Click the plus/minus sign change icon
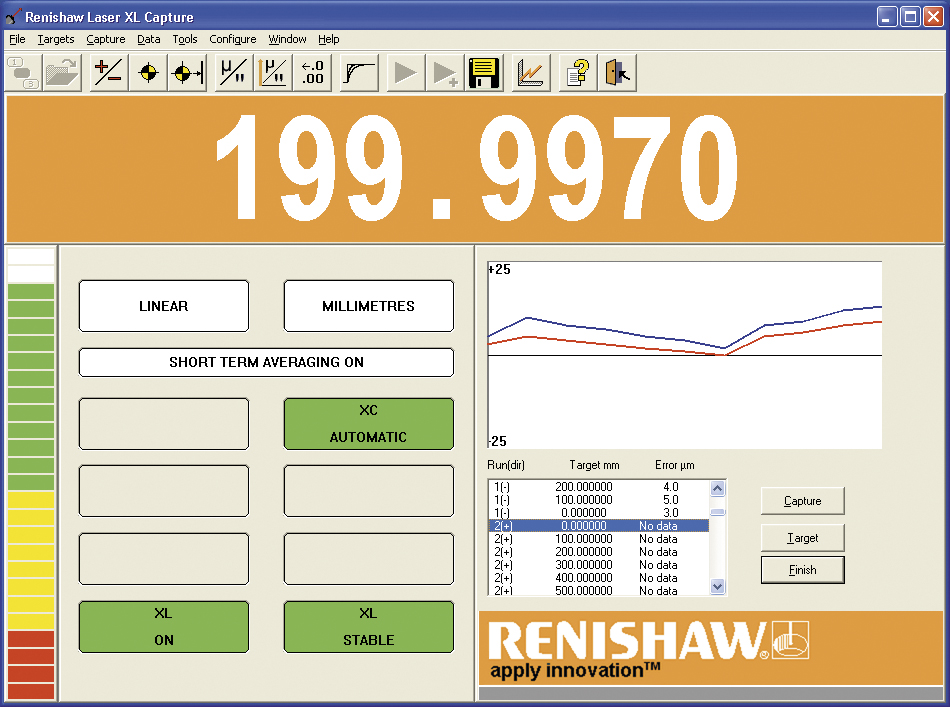950x707 pixels. click(x=109, y=73)
